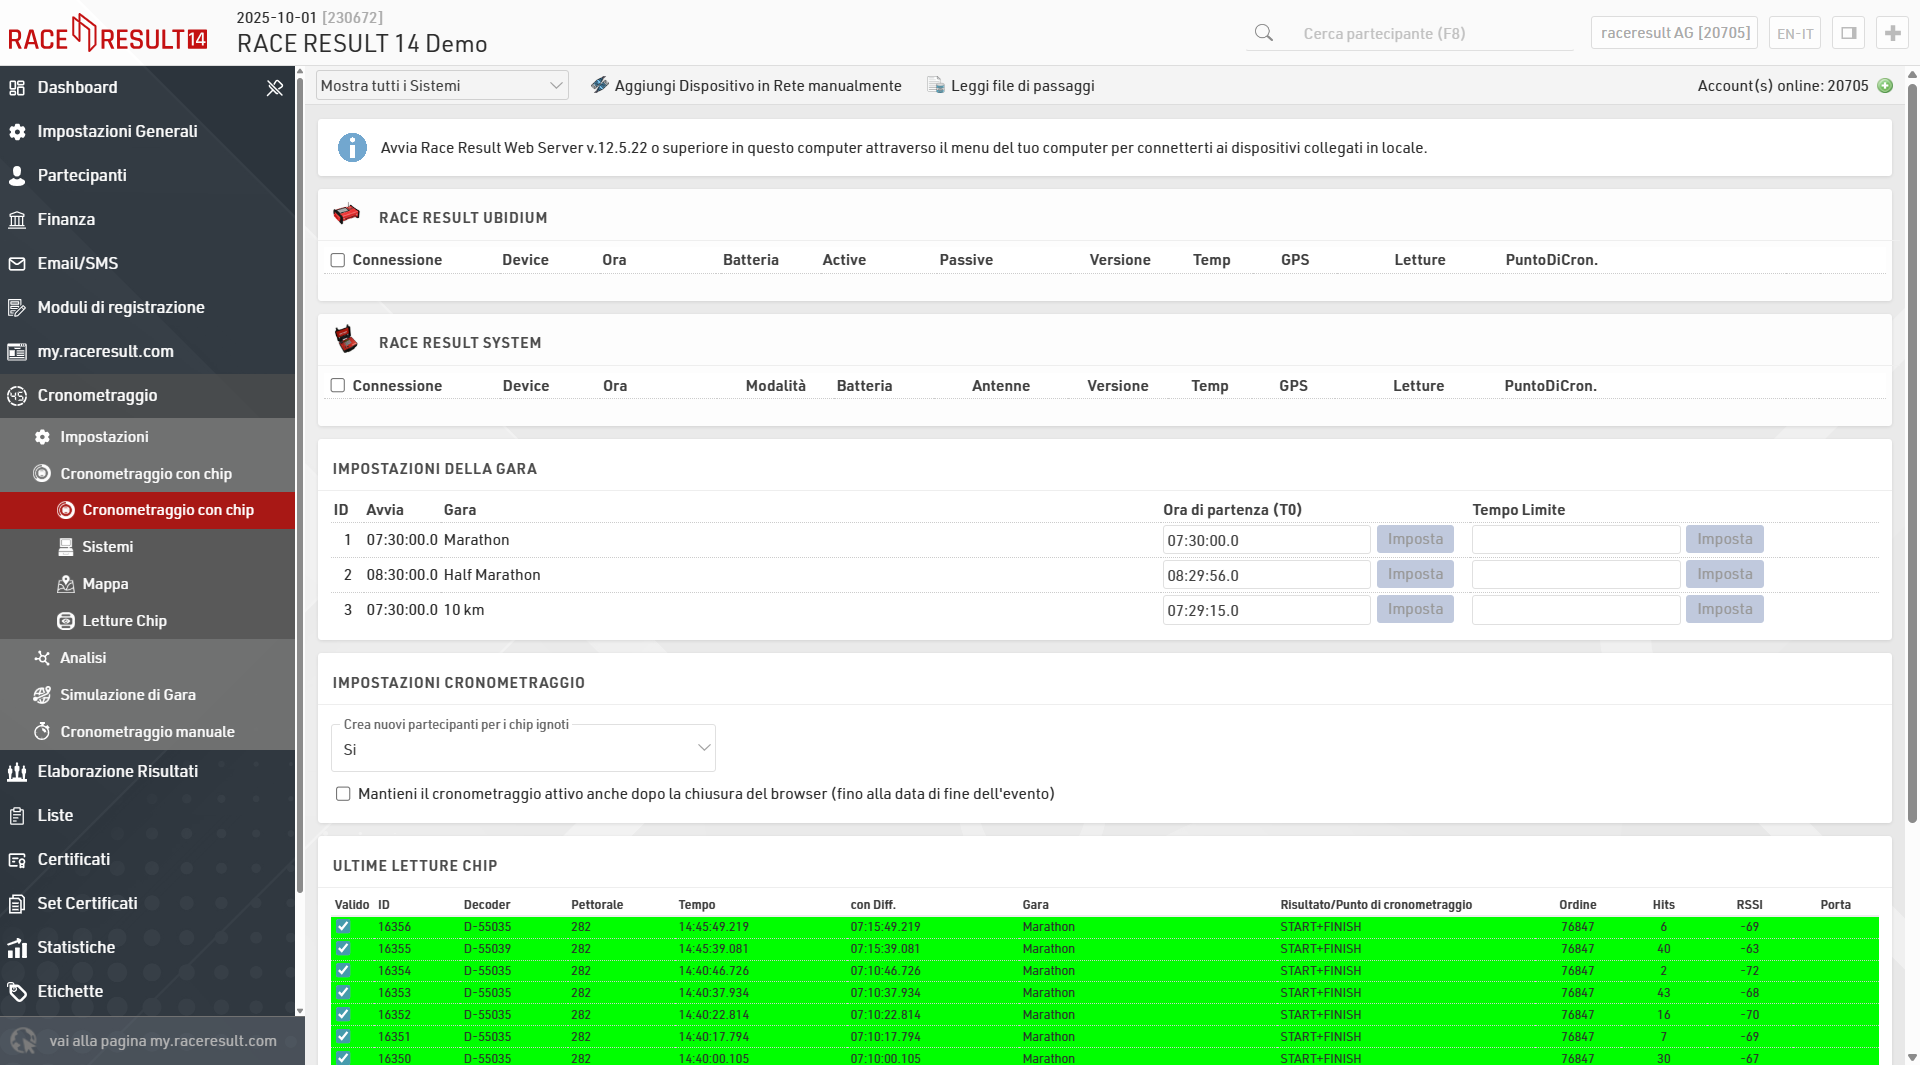
Task: Click the green account online status icon
Action: point(1885,86)
